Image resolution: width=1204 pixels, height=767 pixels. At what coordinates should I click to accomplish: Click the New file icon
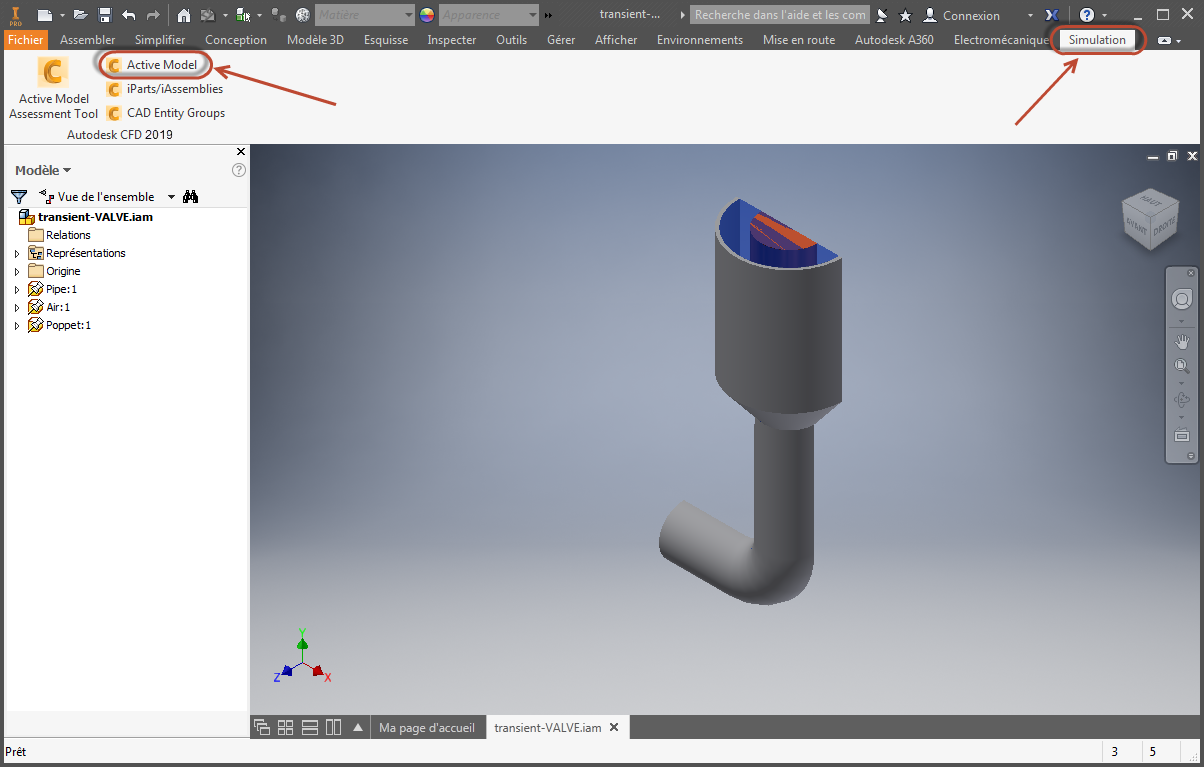tap(45, 15)
